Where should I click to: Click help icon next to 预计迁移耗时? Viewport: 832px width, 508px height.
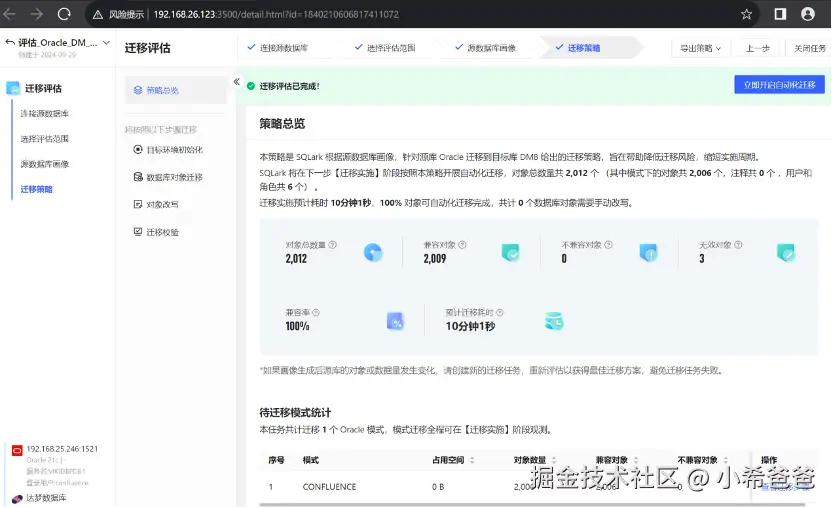click(500, 313)
